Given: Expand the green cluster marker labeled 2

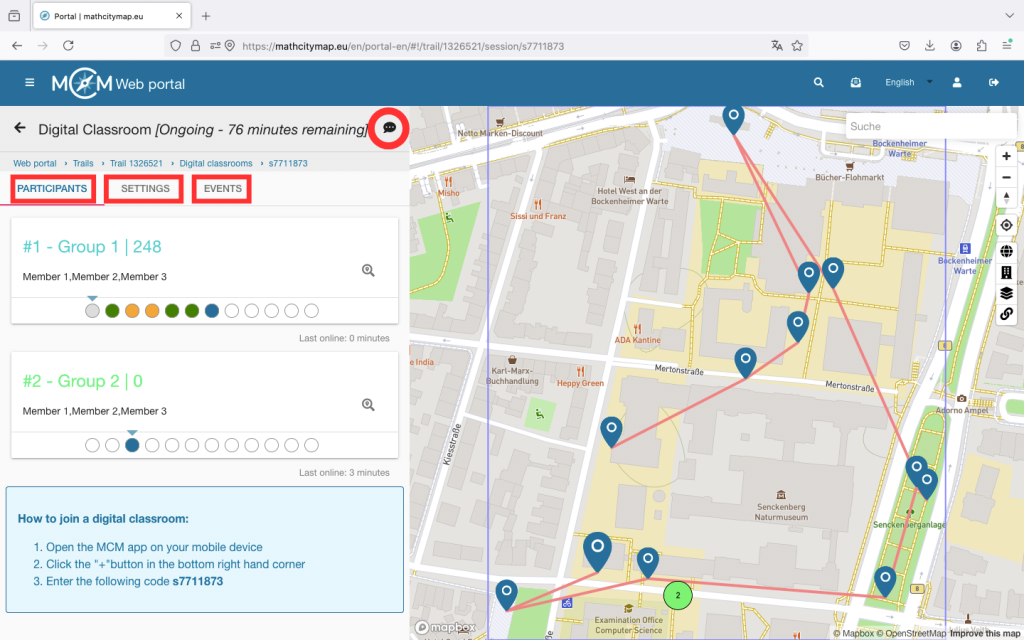Looking at the screenshot, I should point(678,595).
